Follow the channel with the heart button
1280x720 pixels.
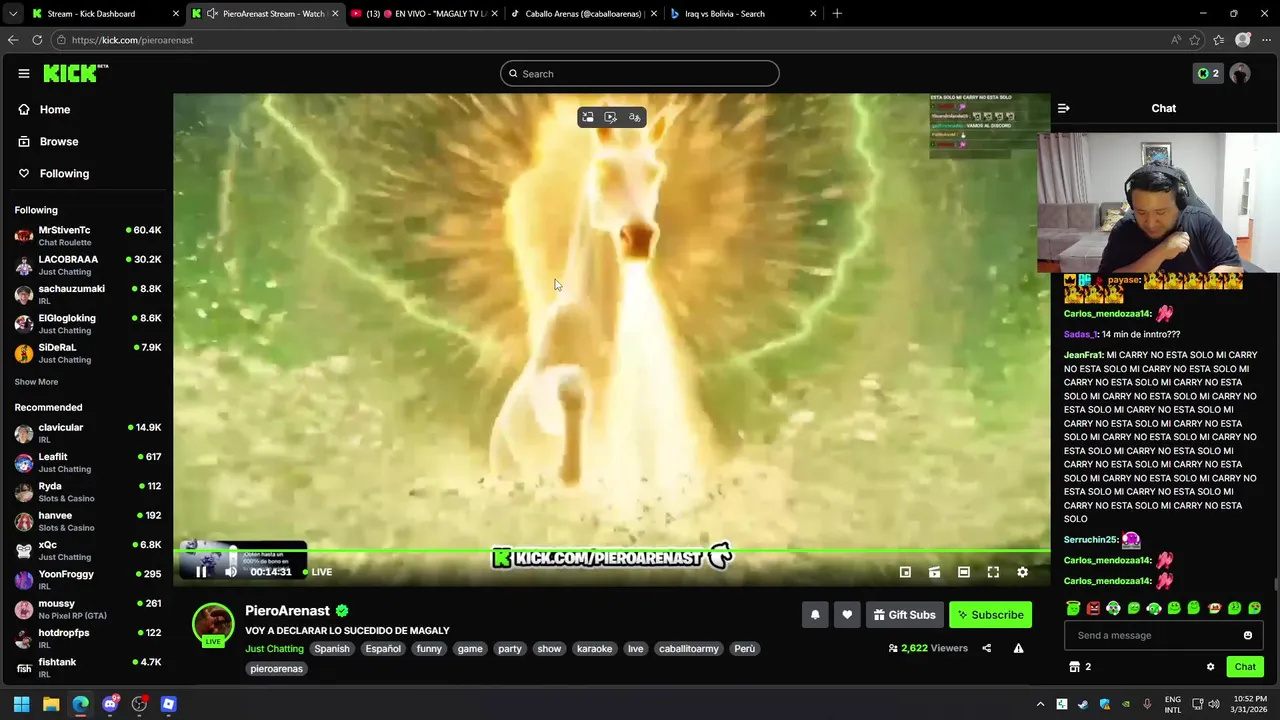tap(847, 615)
